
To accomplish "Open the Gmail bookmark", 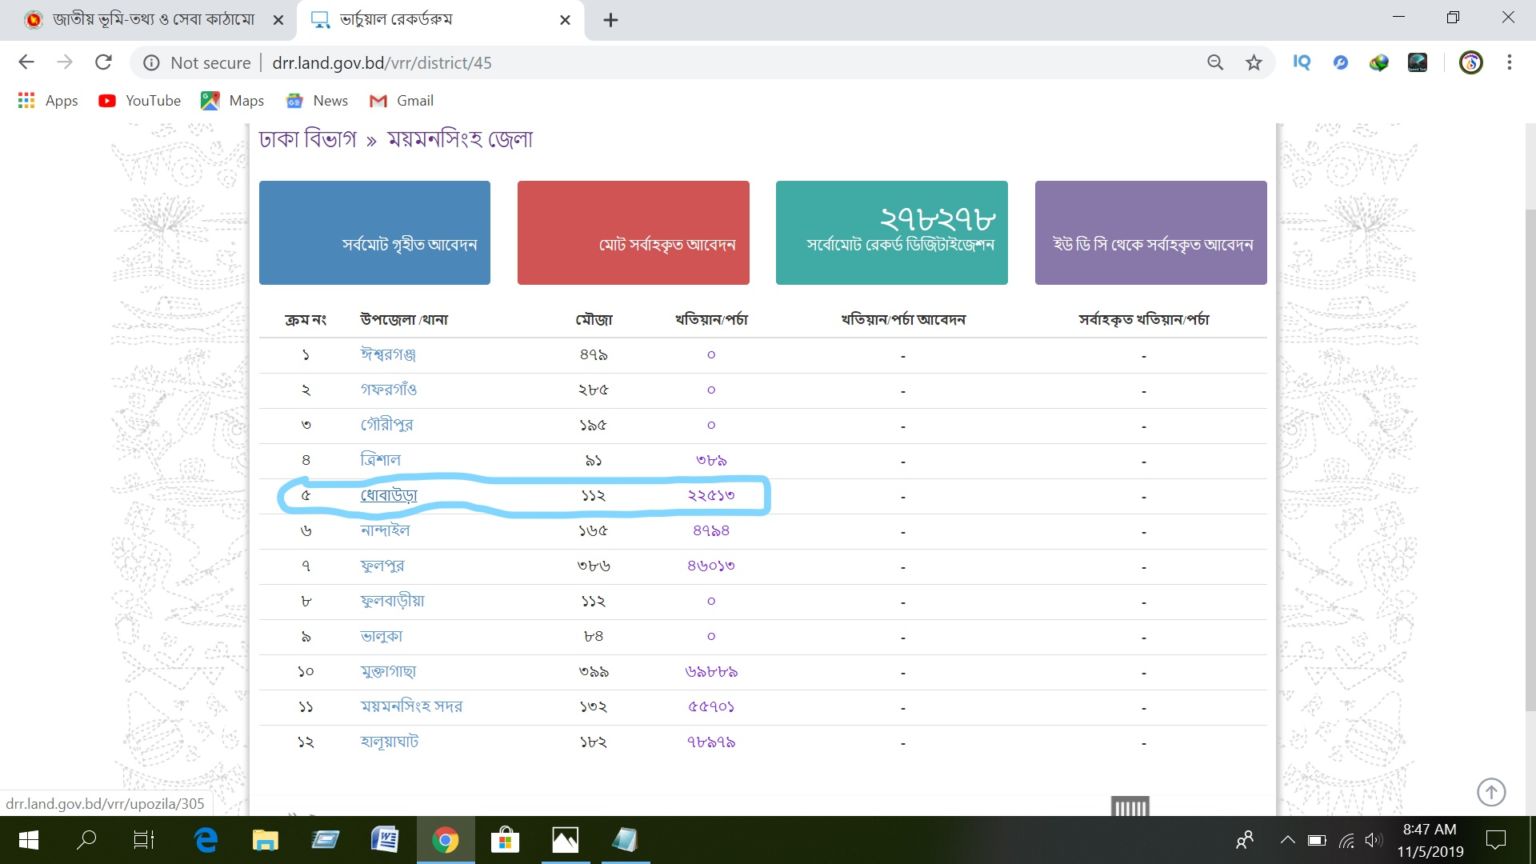I will (402, 101).
